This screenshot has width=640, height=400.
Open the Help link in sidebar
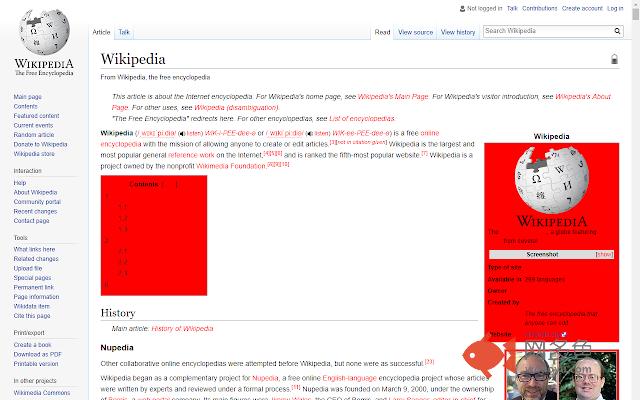(x=20, y=183)
